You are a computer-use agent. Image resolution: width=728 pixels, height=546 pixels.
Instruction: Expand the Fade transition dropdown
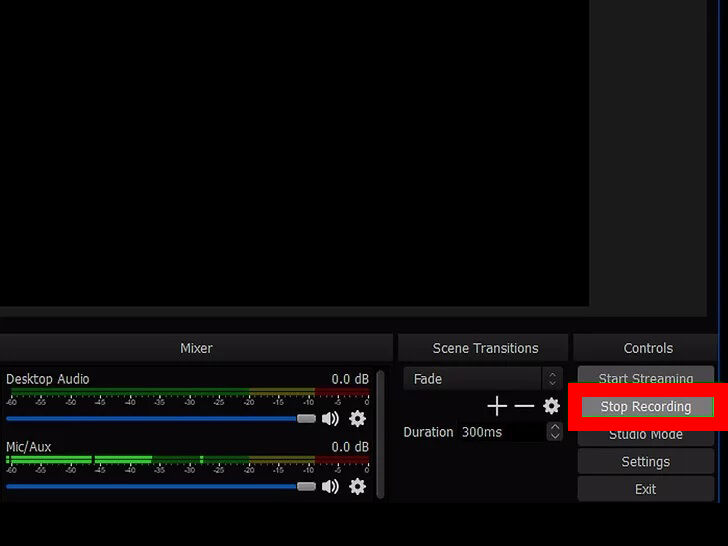click(x=552, y=379)
